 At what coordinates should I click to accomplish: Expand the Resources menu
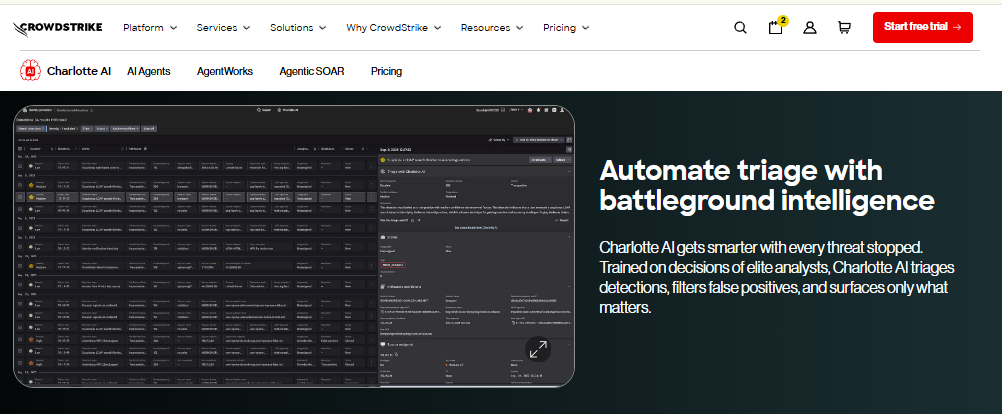pos(492,27)
